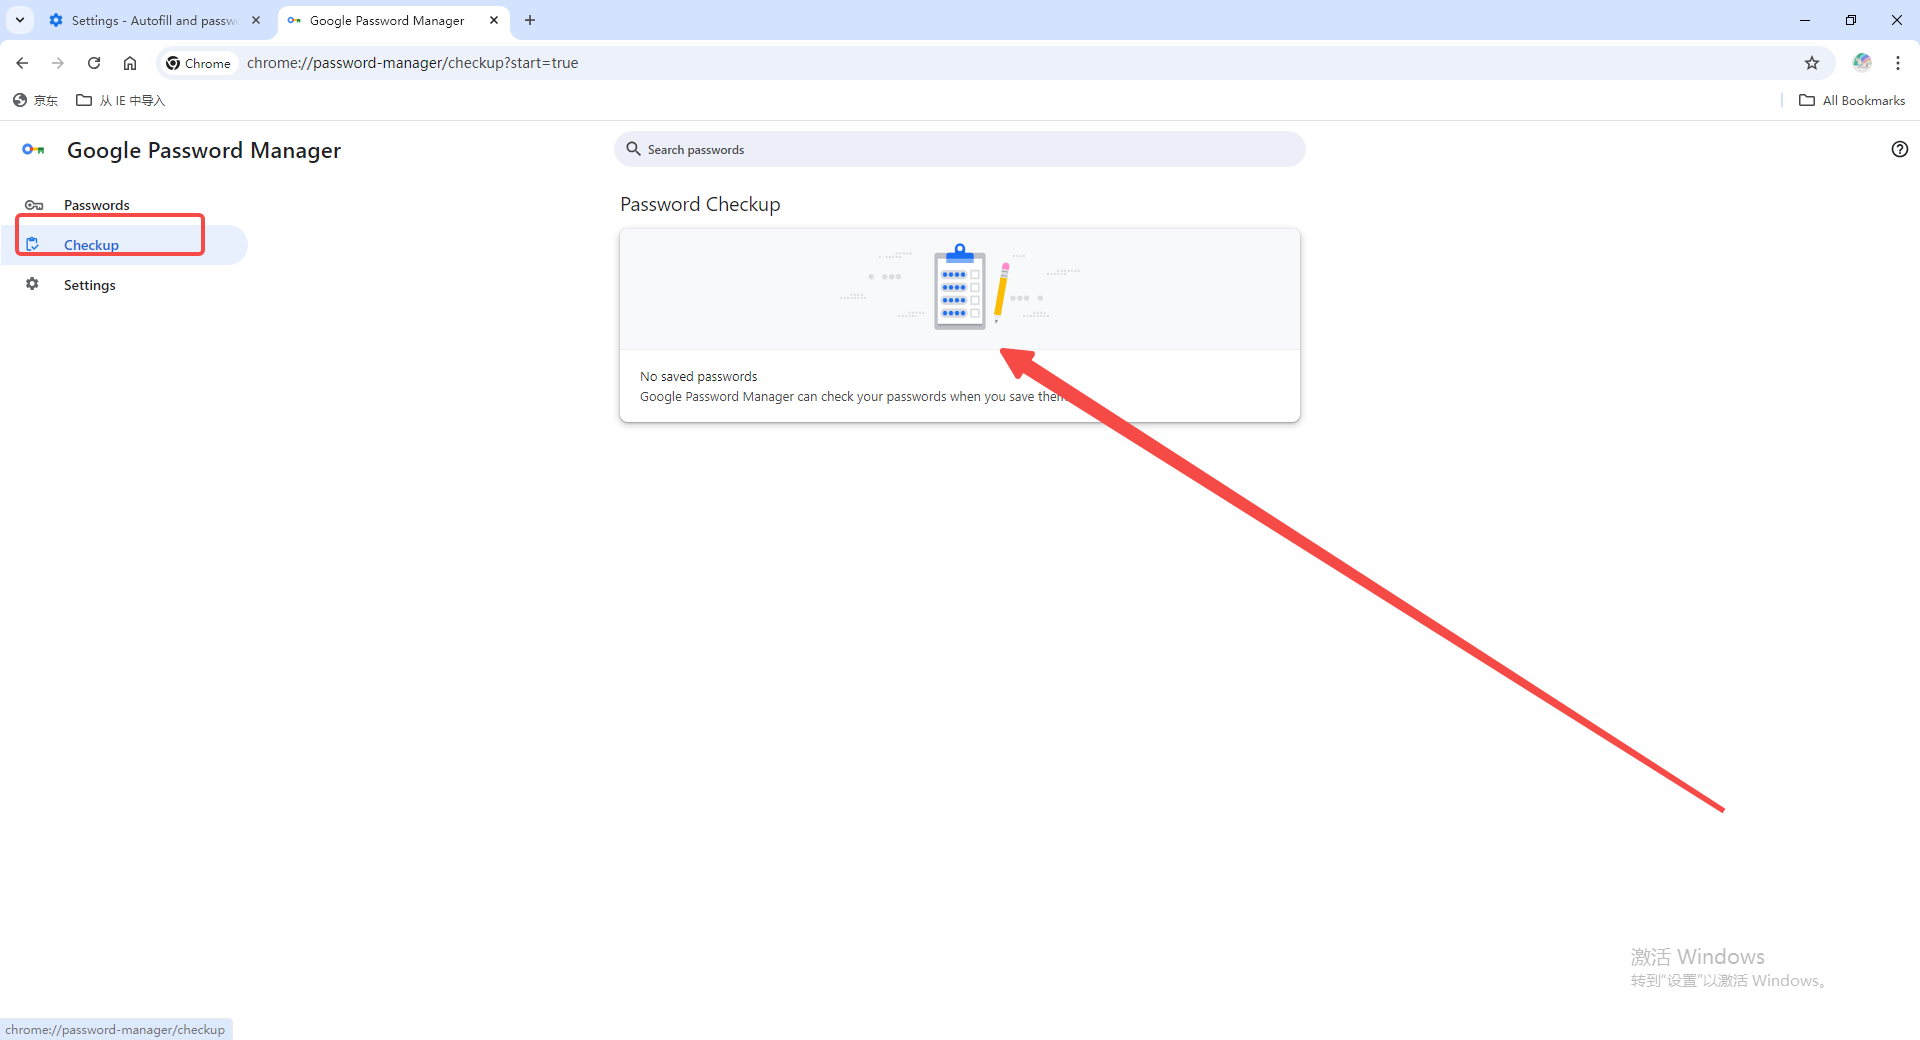Open the profile avatar menu
This screenshot has width=1920, height=1040.
tap(1862, 63)
